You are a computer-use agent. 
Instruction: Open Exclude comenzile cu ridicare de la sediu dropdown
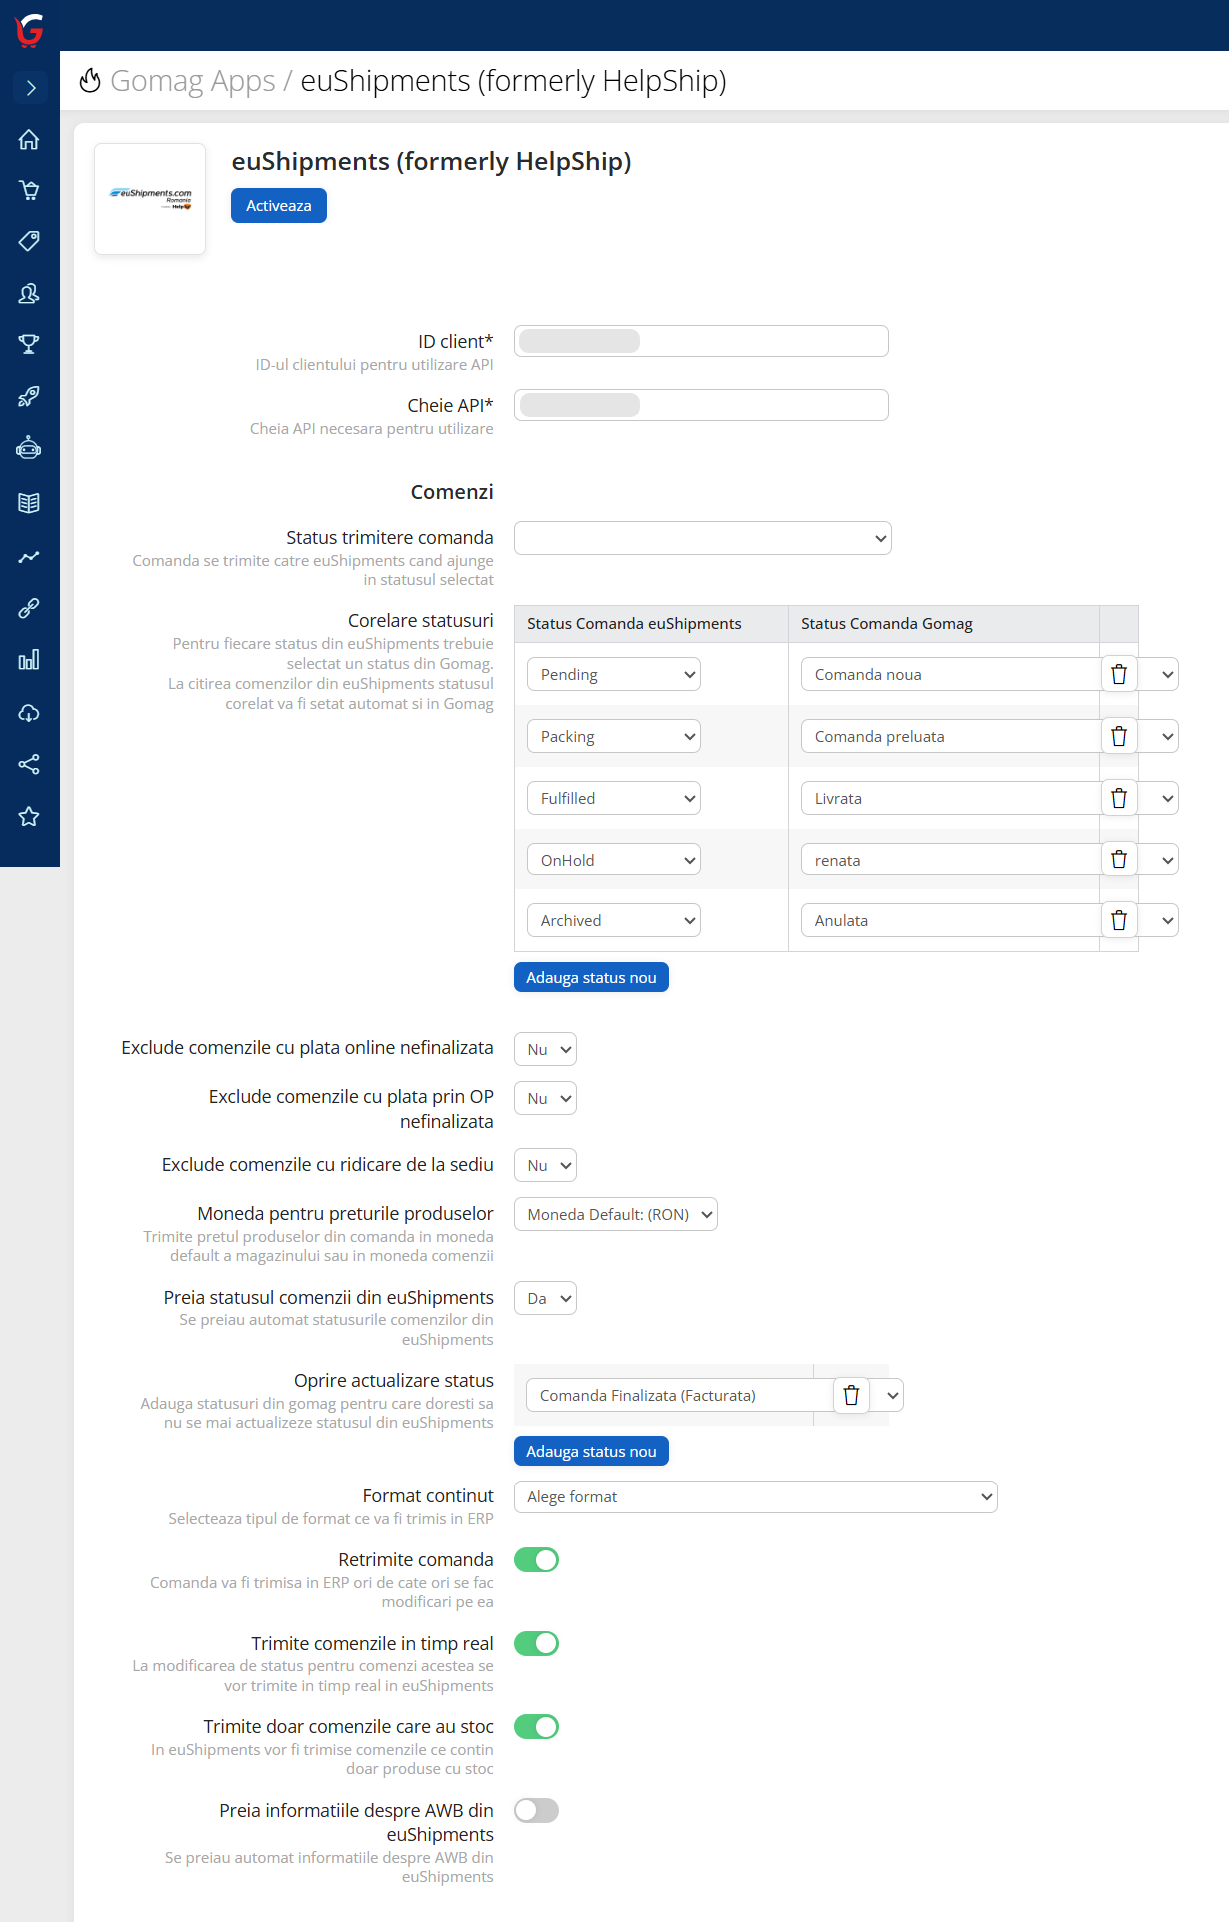pos(546,1165)
